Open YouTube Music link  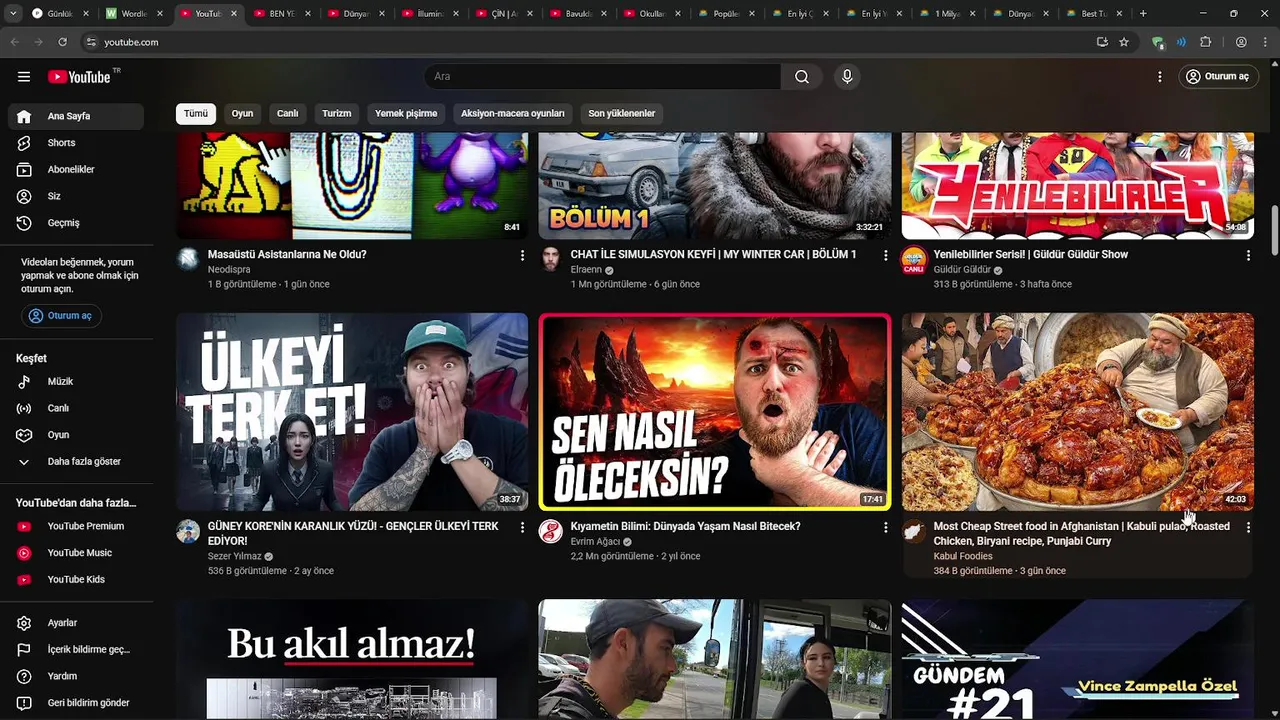(76, 553)
